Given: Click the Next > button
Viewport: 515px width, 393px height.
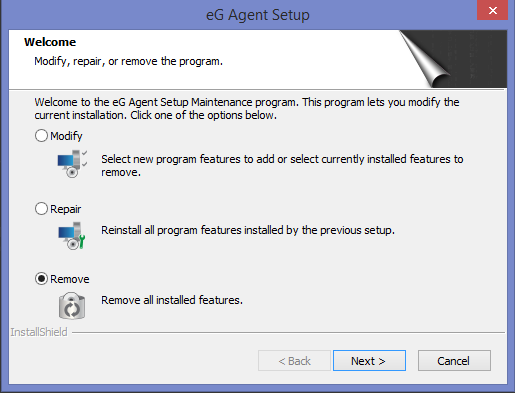Looking at the screenshot, I should pyautogui.click(x=369, y=360).
